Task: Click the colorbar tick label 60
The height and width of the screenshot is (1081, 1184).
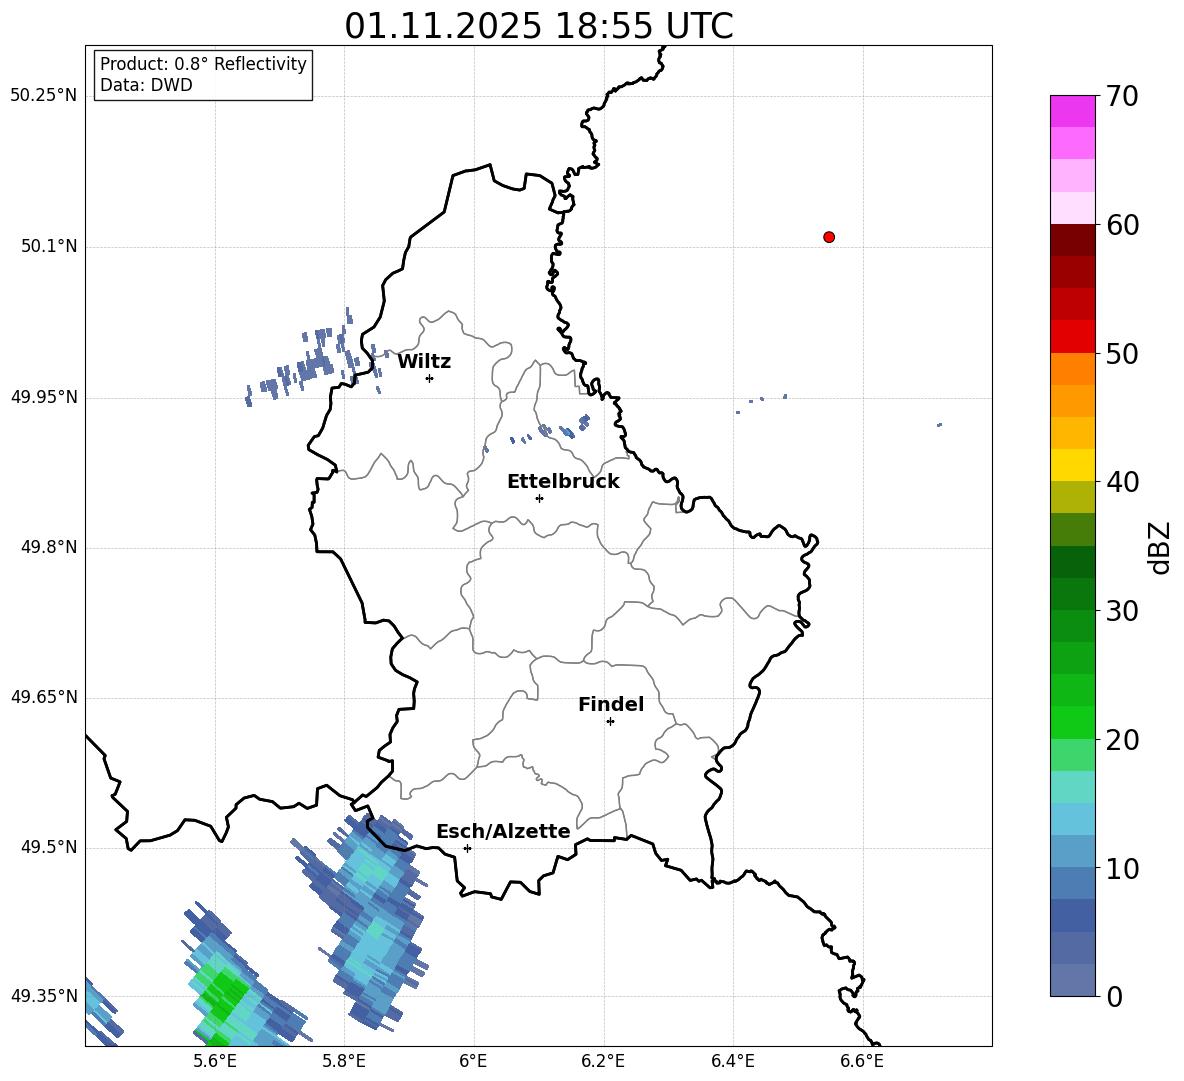Action: [1122, 225]
